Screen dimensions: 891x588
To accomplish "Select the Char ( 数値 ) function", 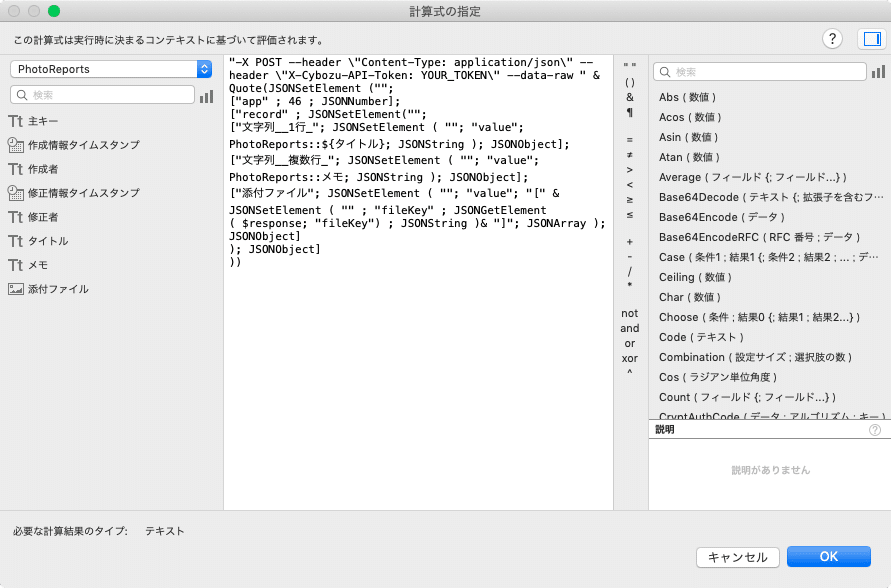I will point(690,297).
